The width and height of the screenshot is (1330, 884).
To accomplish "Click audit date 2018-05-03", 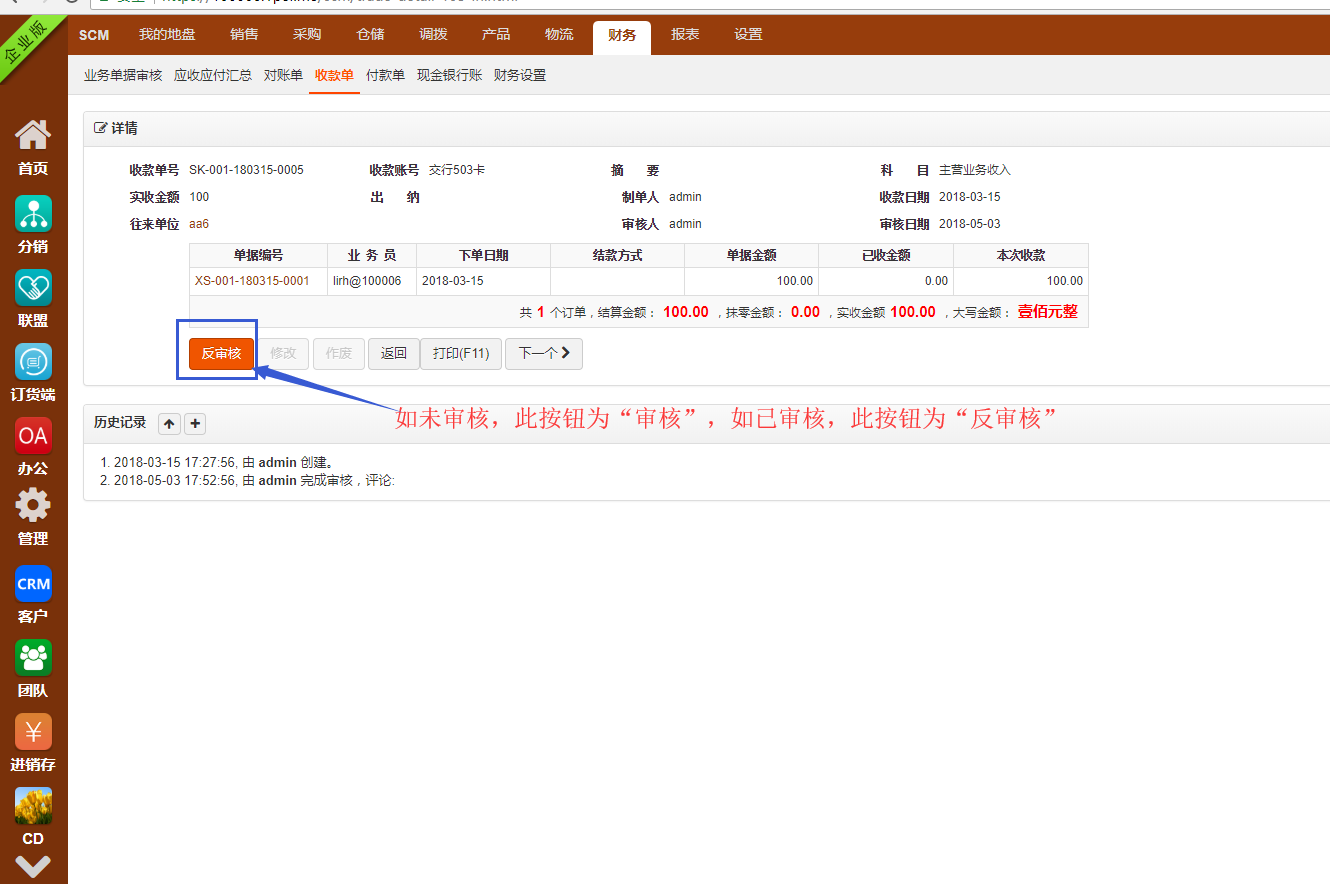I will click(x=970, y=224).
